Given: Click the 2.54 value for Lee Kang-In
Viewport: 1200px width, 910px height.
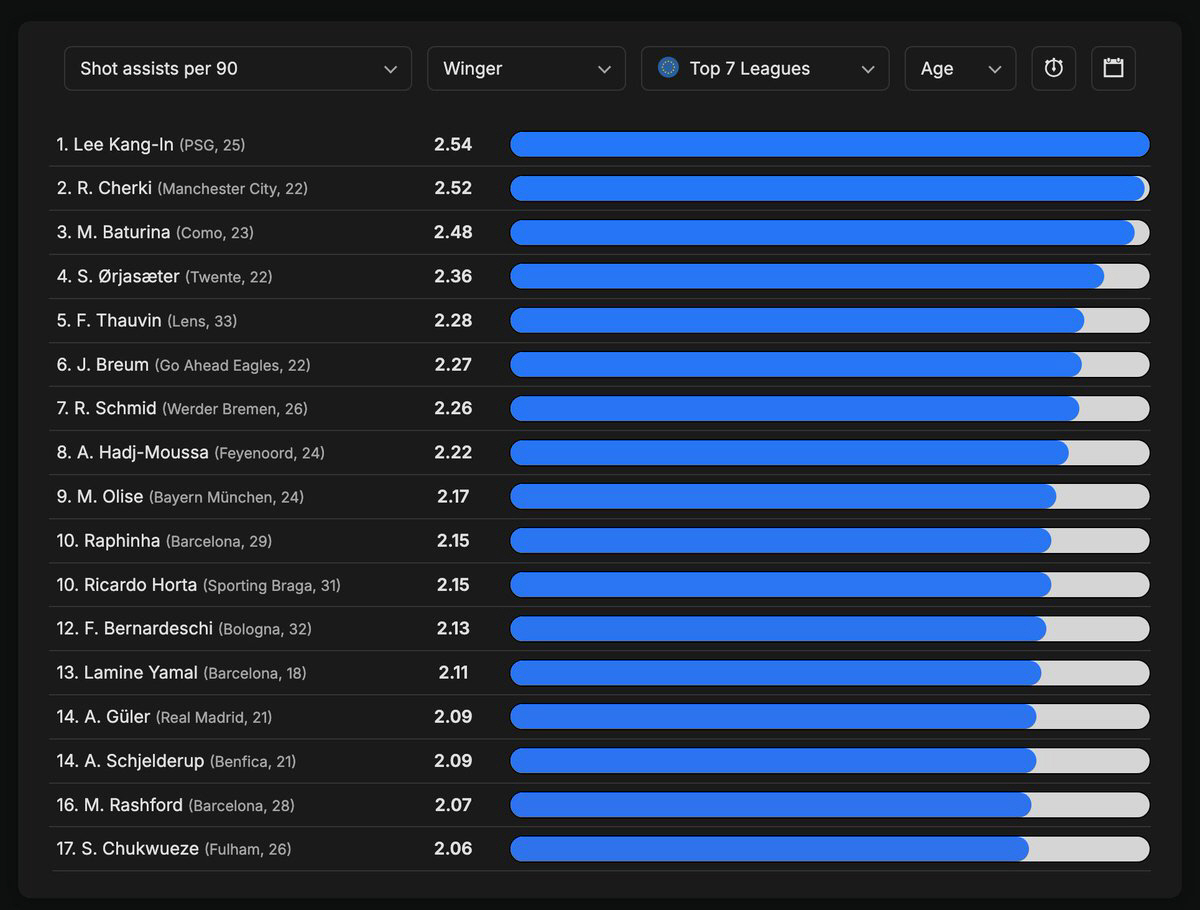Looking at the screenshot, I should [x=453, y=145].
